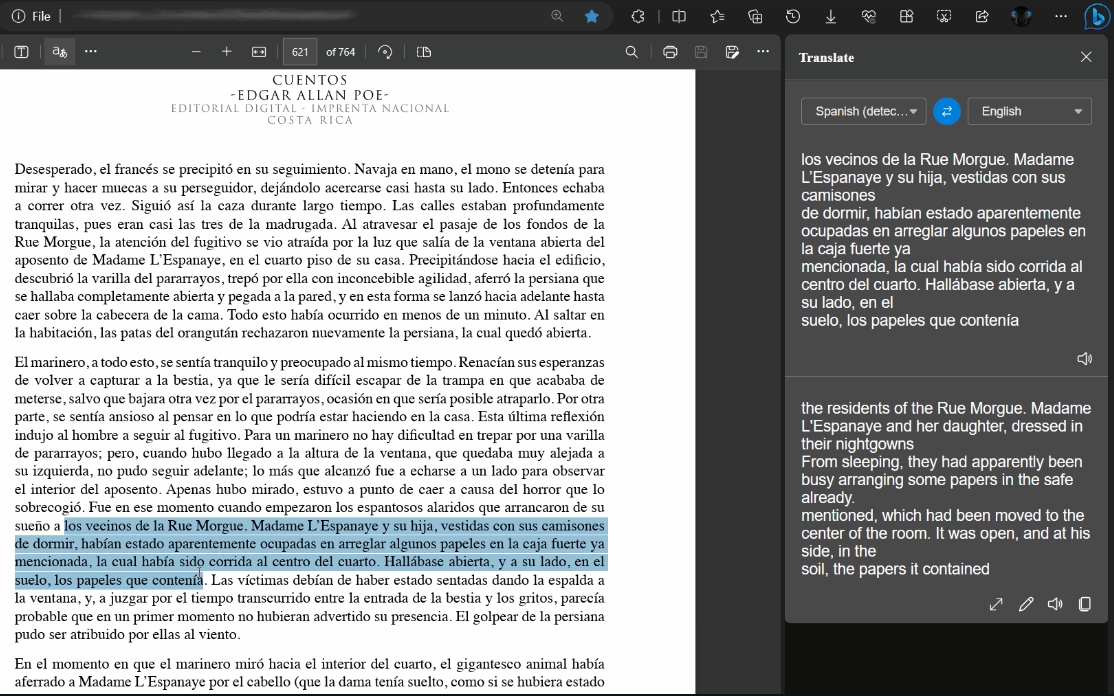Open the zoom magnifier in address bar
The height and width of the screenshot is (696, 1114).
557,16
